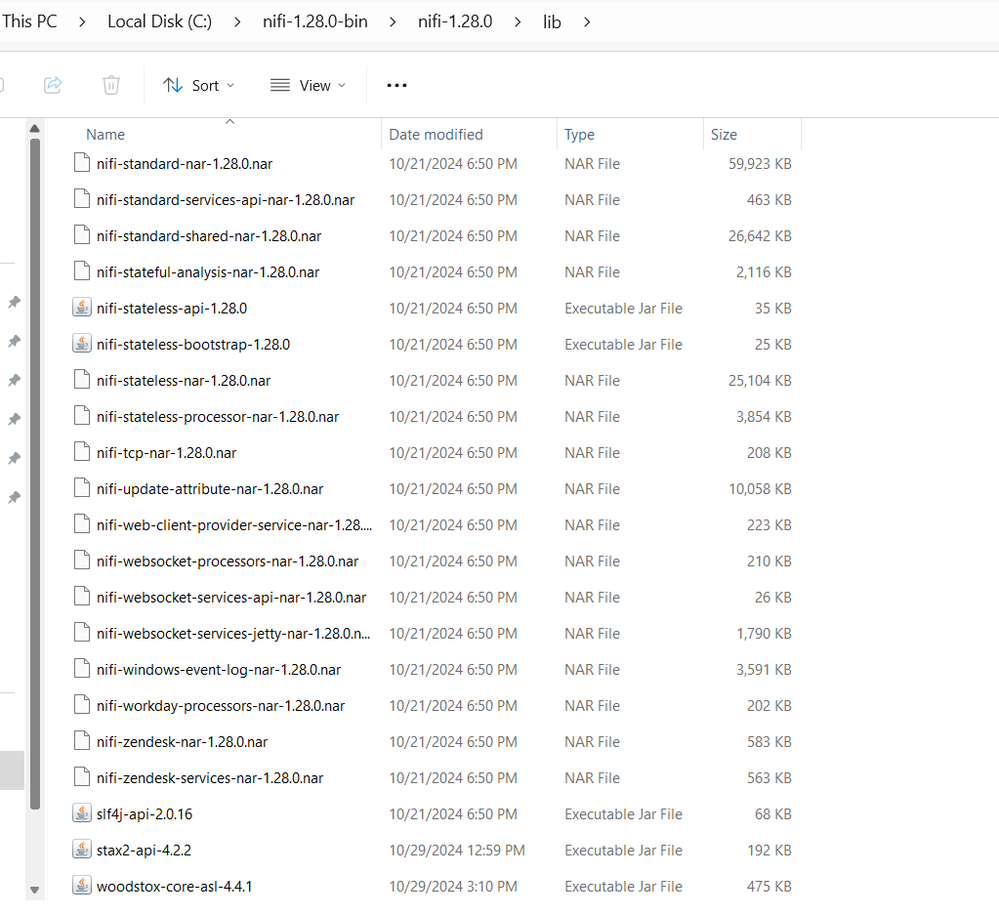Screen dimensions: 999x914
Task: Select nifi-stateless-bootstrap-1.28.0 jar icon
Action: pyautogui.click(x=82, y=343)
